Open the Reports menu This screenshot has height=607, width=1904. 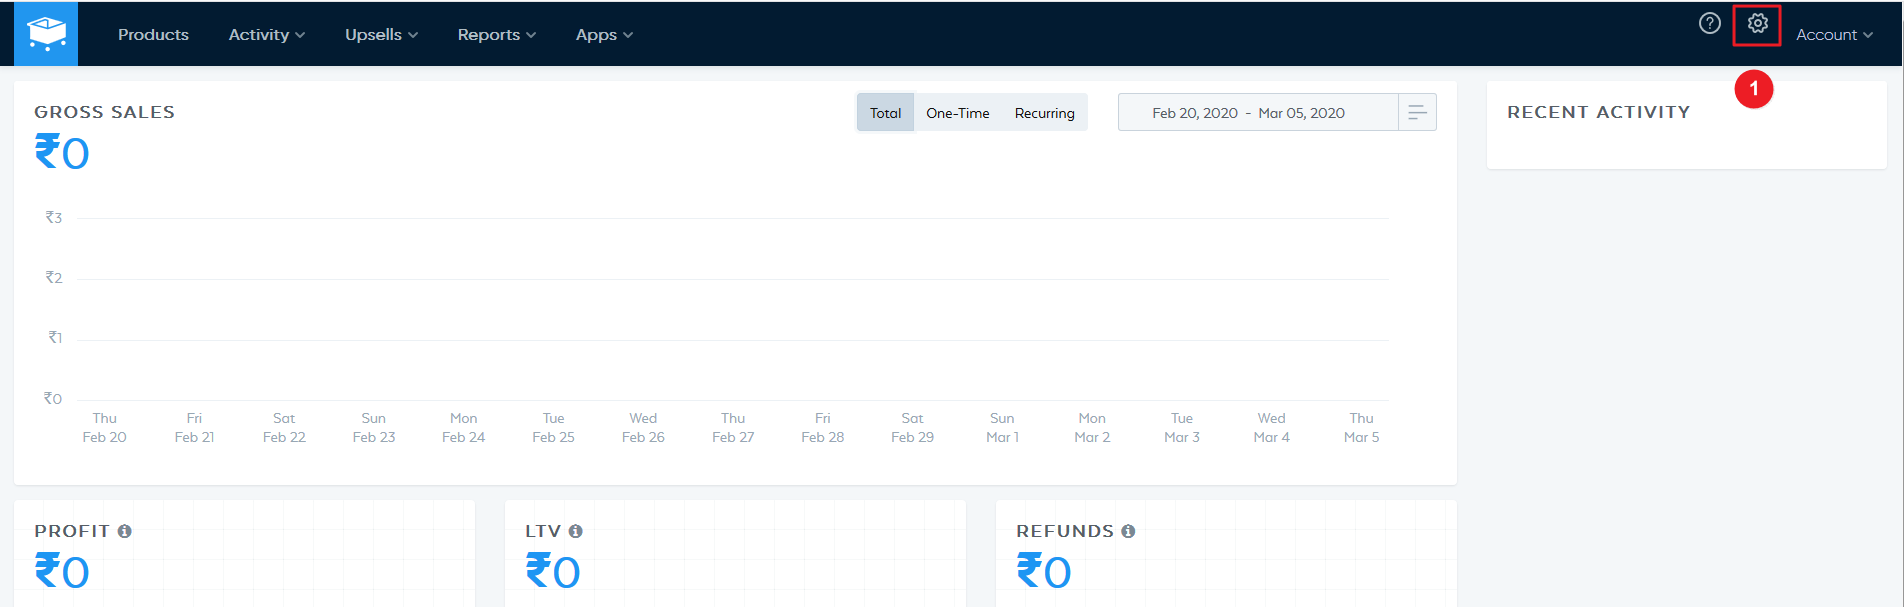click(x=496, y=35)
